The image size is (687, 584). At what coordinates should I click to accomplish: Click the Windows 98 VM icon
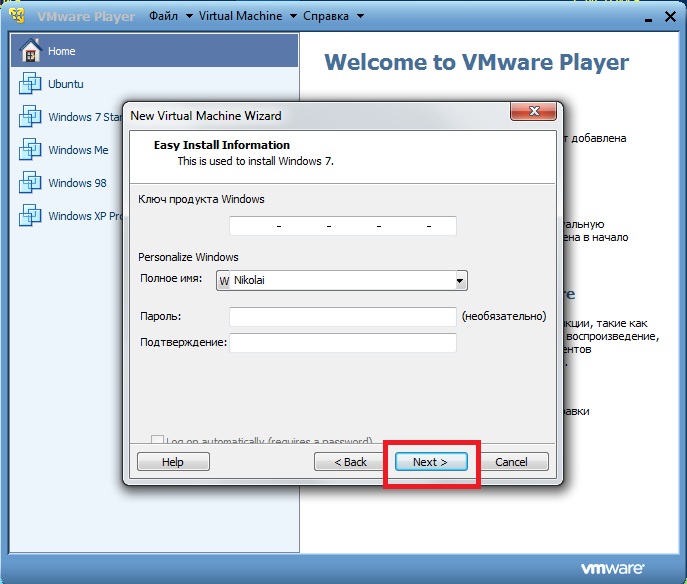click(x=30, y=182)
